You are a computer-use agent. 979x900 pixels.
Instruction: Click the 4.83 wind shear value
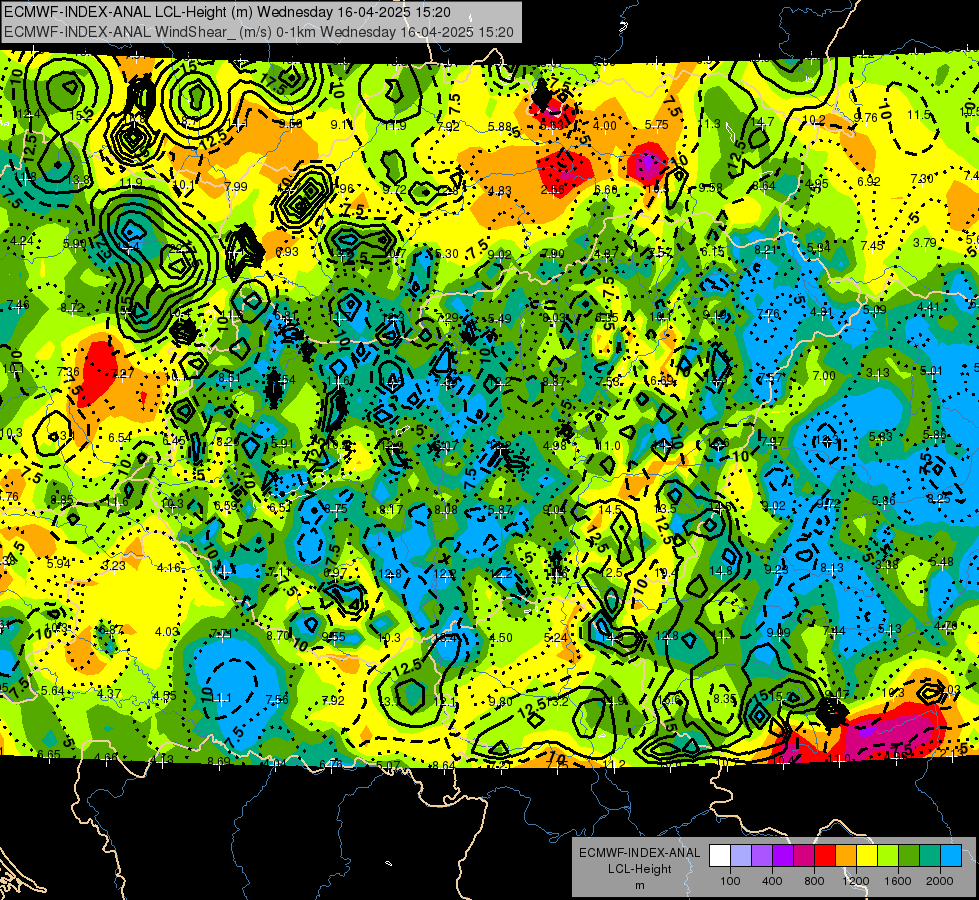point(499,190)
